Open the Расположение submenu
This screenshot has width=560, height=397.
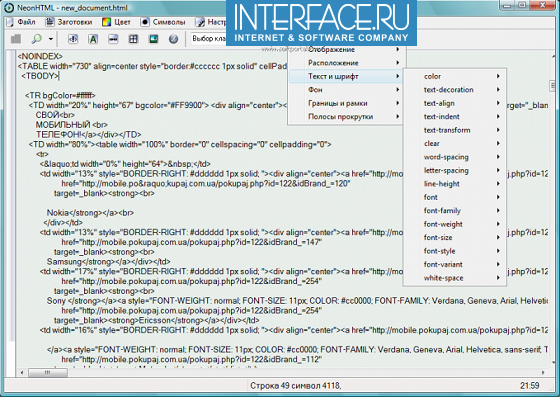click(x=345, y=63)
